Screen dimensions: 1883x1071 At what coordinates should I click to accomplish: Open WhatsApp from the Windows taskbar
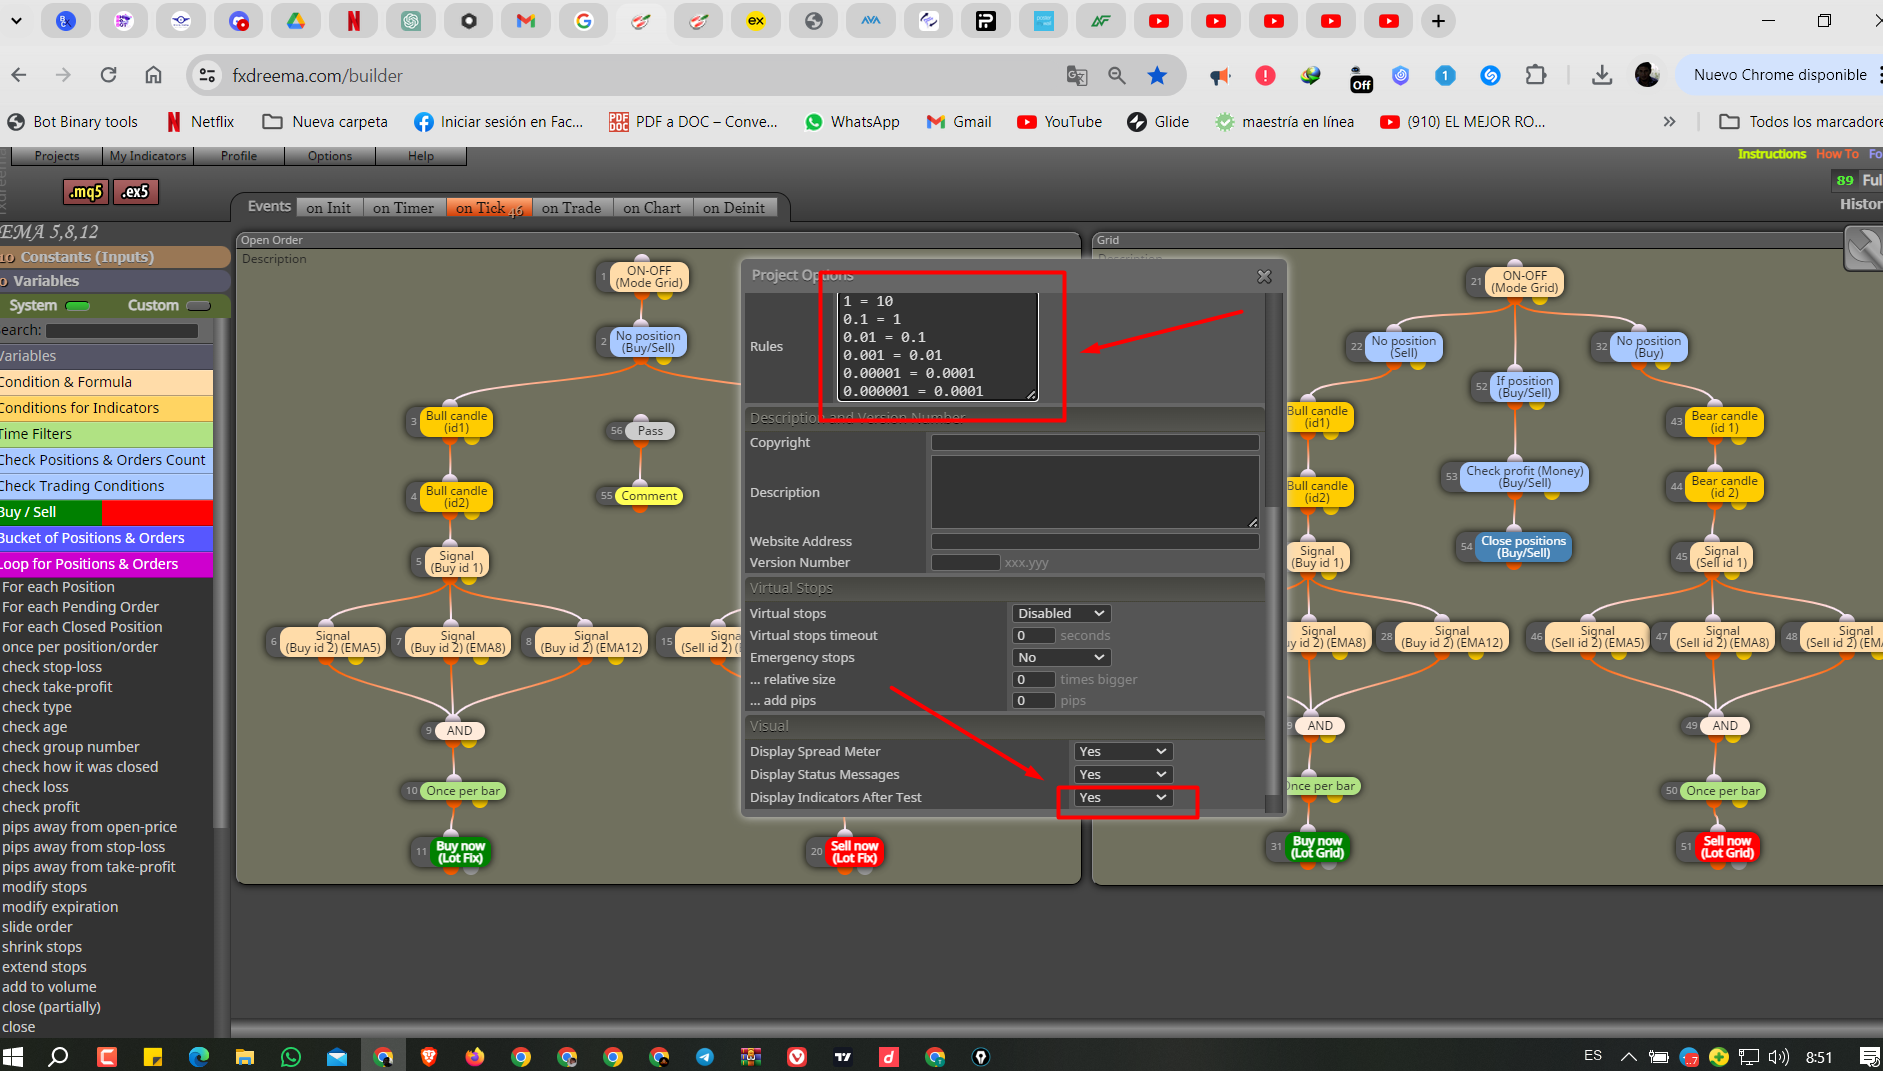tap(291, 1056)
